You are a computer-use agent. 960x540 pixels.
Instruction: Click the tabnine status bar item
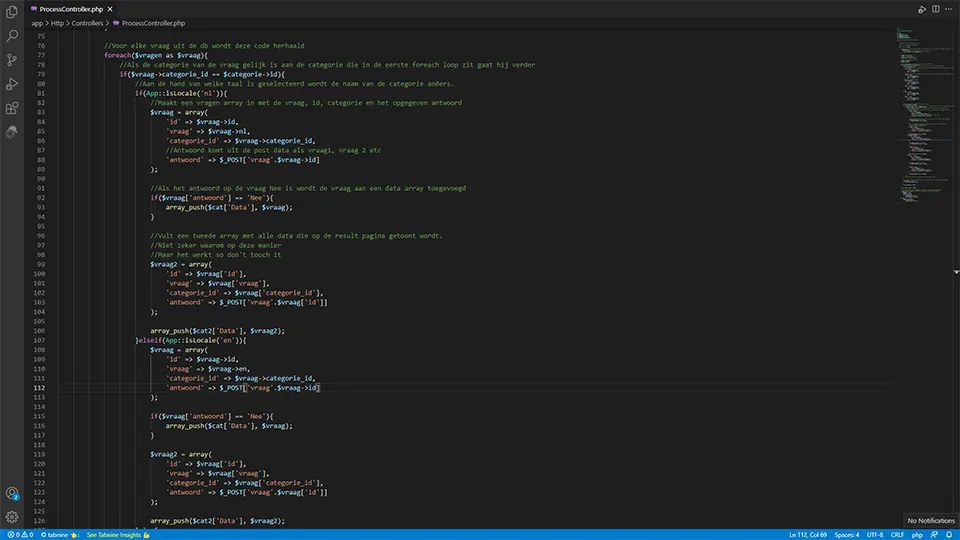coord(59,534)
